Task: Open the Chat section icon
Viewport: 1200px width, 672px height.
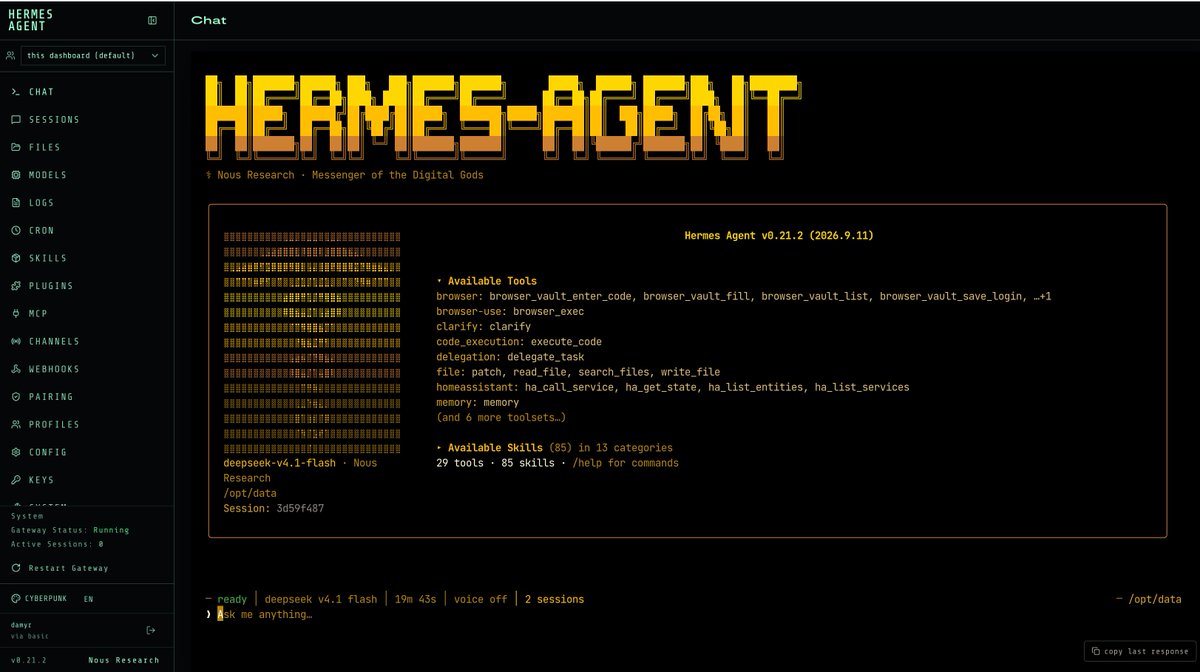Action: (15, 92)
